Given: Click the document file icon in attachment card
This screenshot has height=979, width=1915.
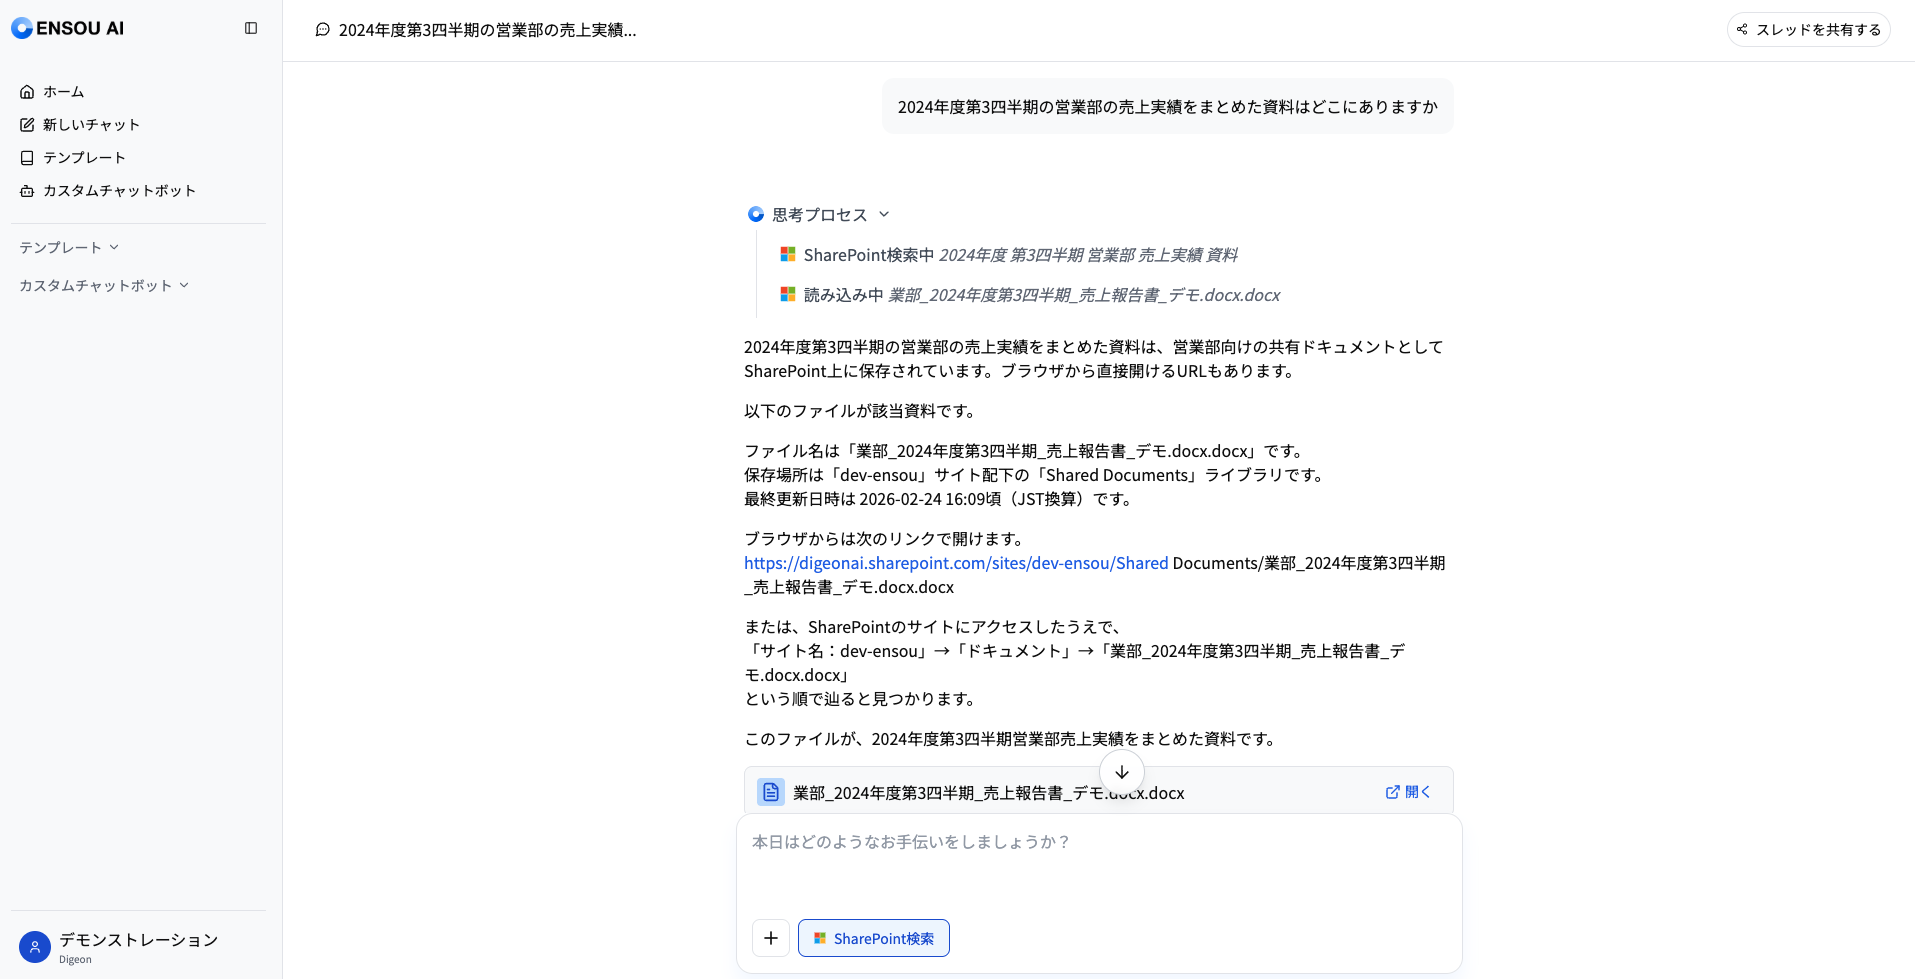Looking at the screenshot, I should click(770, 792).
